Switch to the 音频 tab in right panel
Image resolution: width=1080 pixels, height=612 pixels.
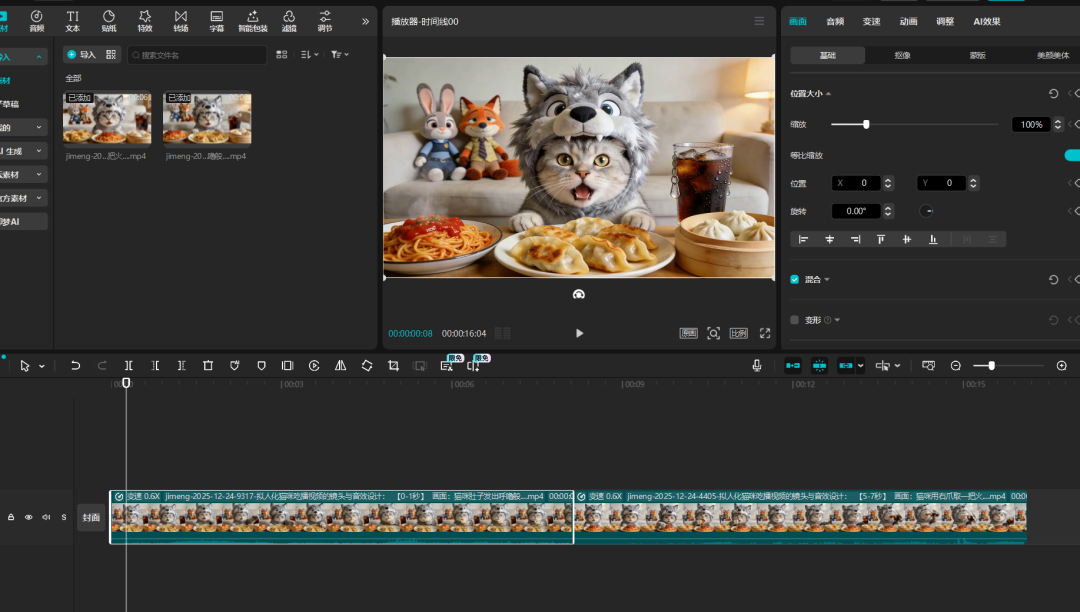(836, 20)
